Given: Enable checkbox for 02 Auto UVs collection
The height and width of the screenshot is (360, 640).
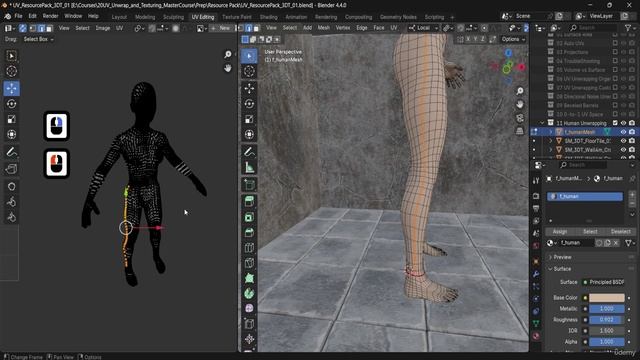Looking at the screenshot, I should pos(615,43).
